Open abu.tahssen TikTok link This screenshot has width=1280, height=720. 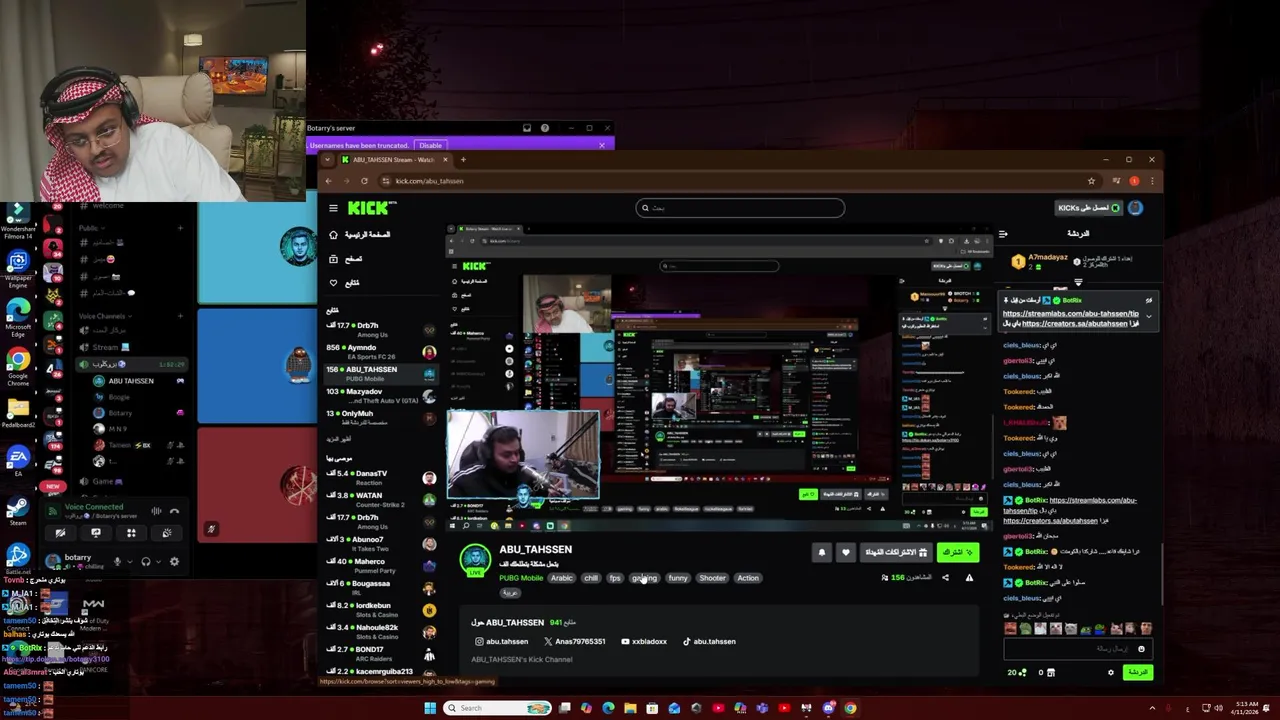coord(709,642)
